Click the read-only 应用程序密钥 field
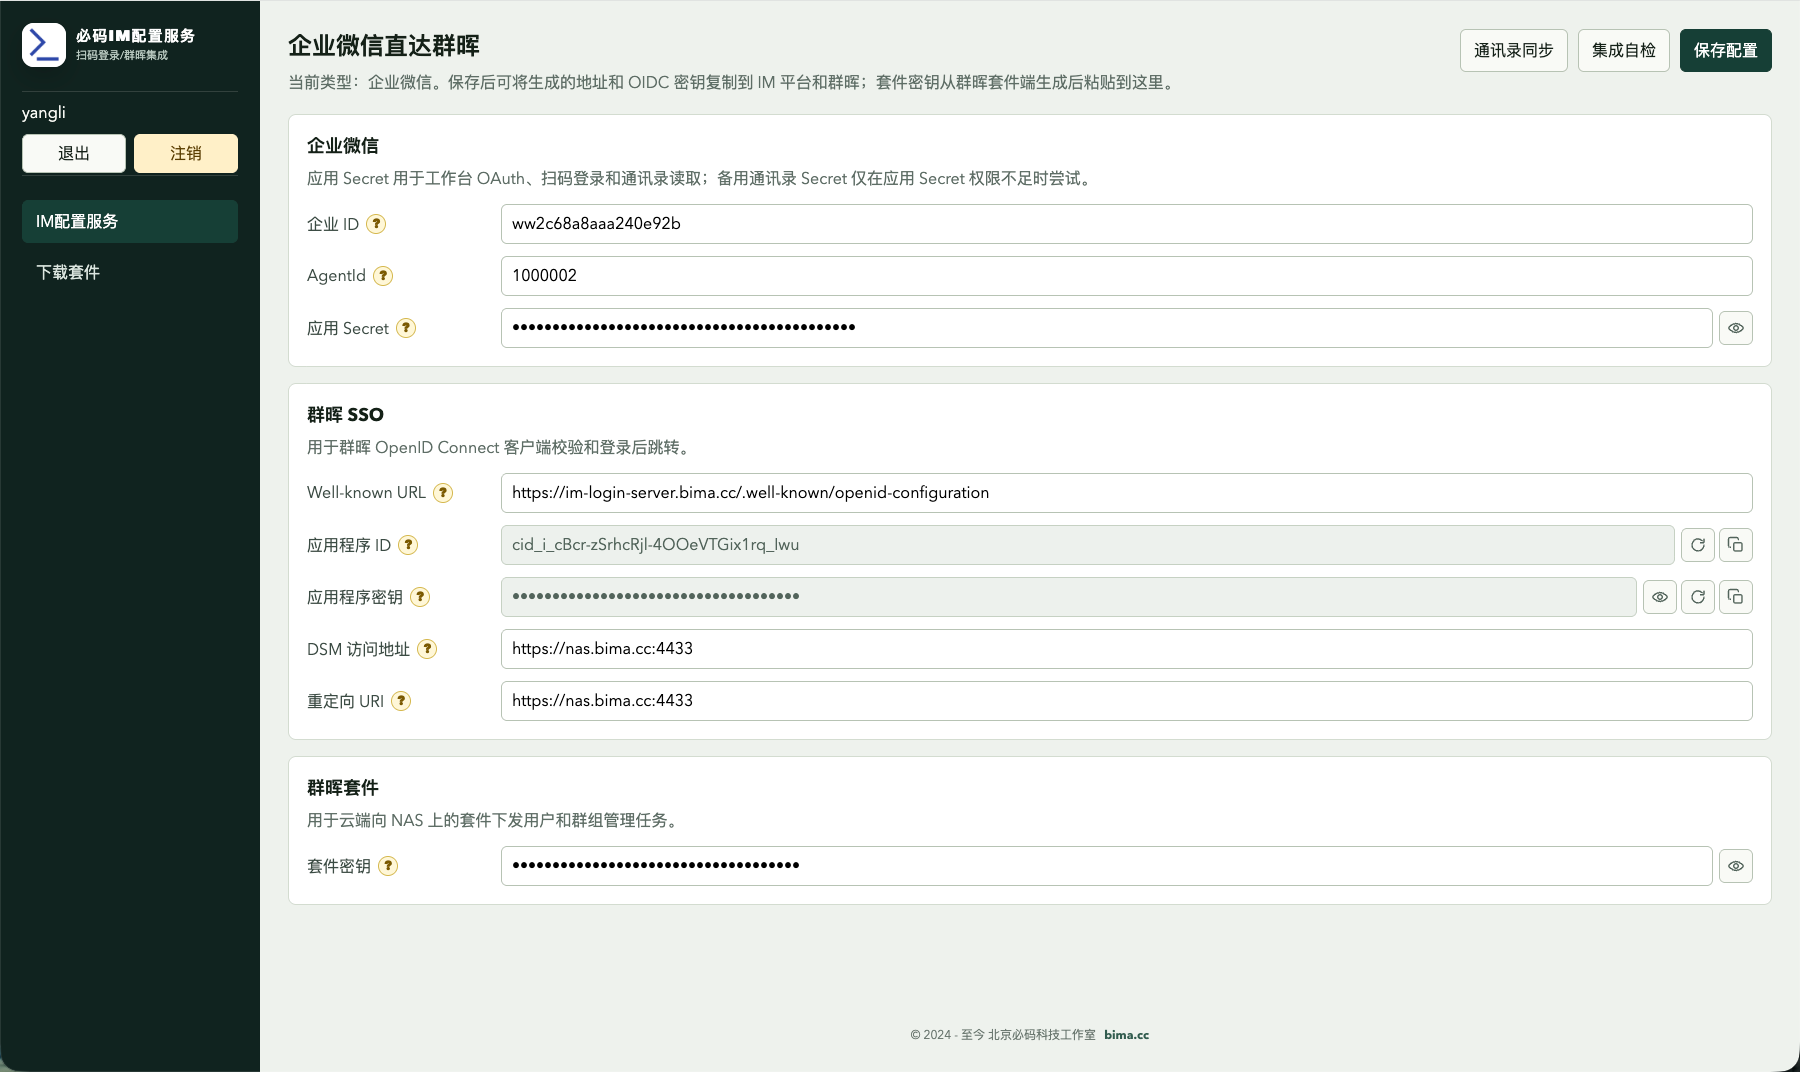This screenshot has height=1072, width=1800. 1069,597
